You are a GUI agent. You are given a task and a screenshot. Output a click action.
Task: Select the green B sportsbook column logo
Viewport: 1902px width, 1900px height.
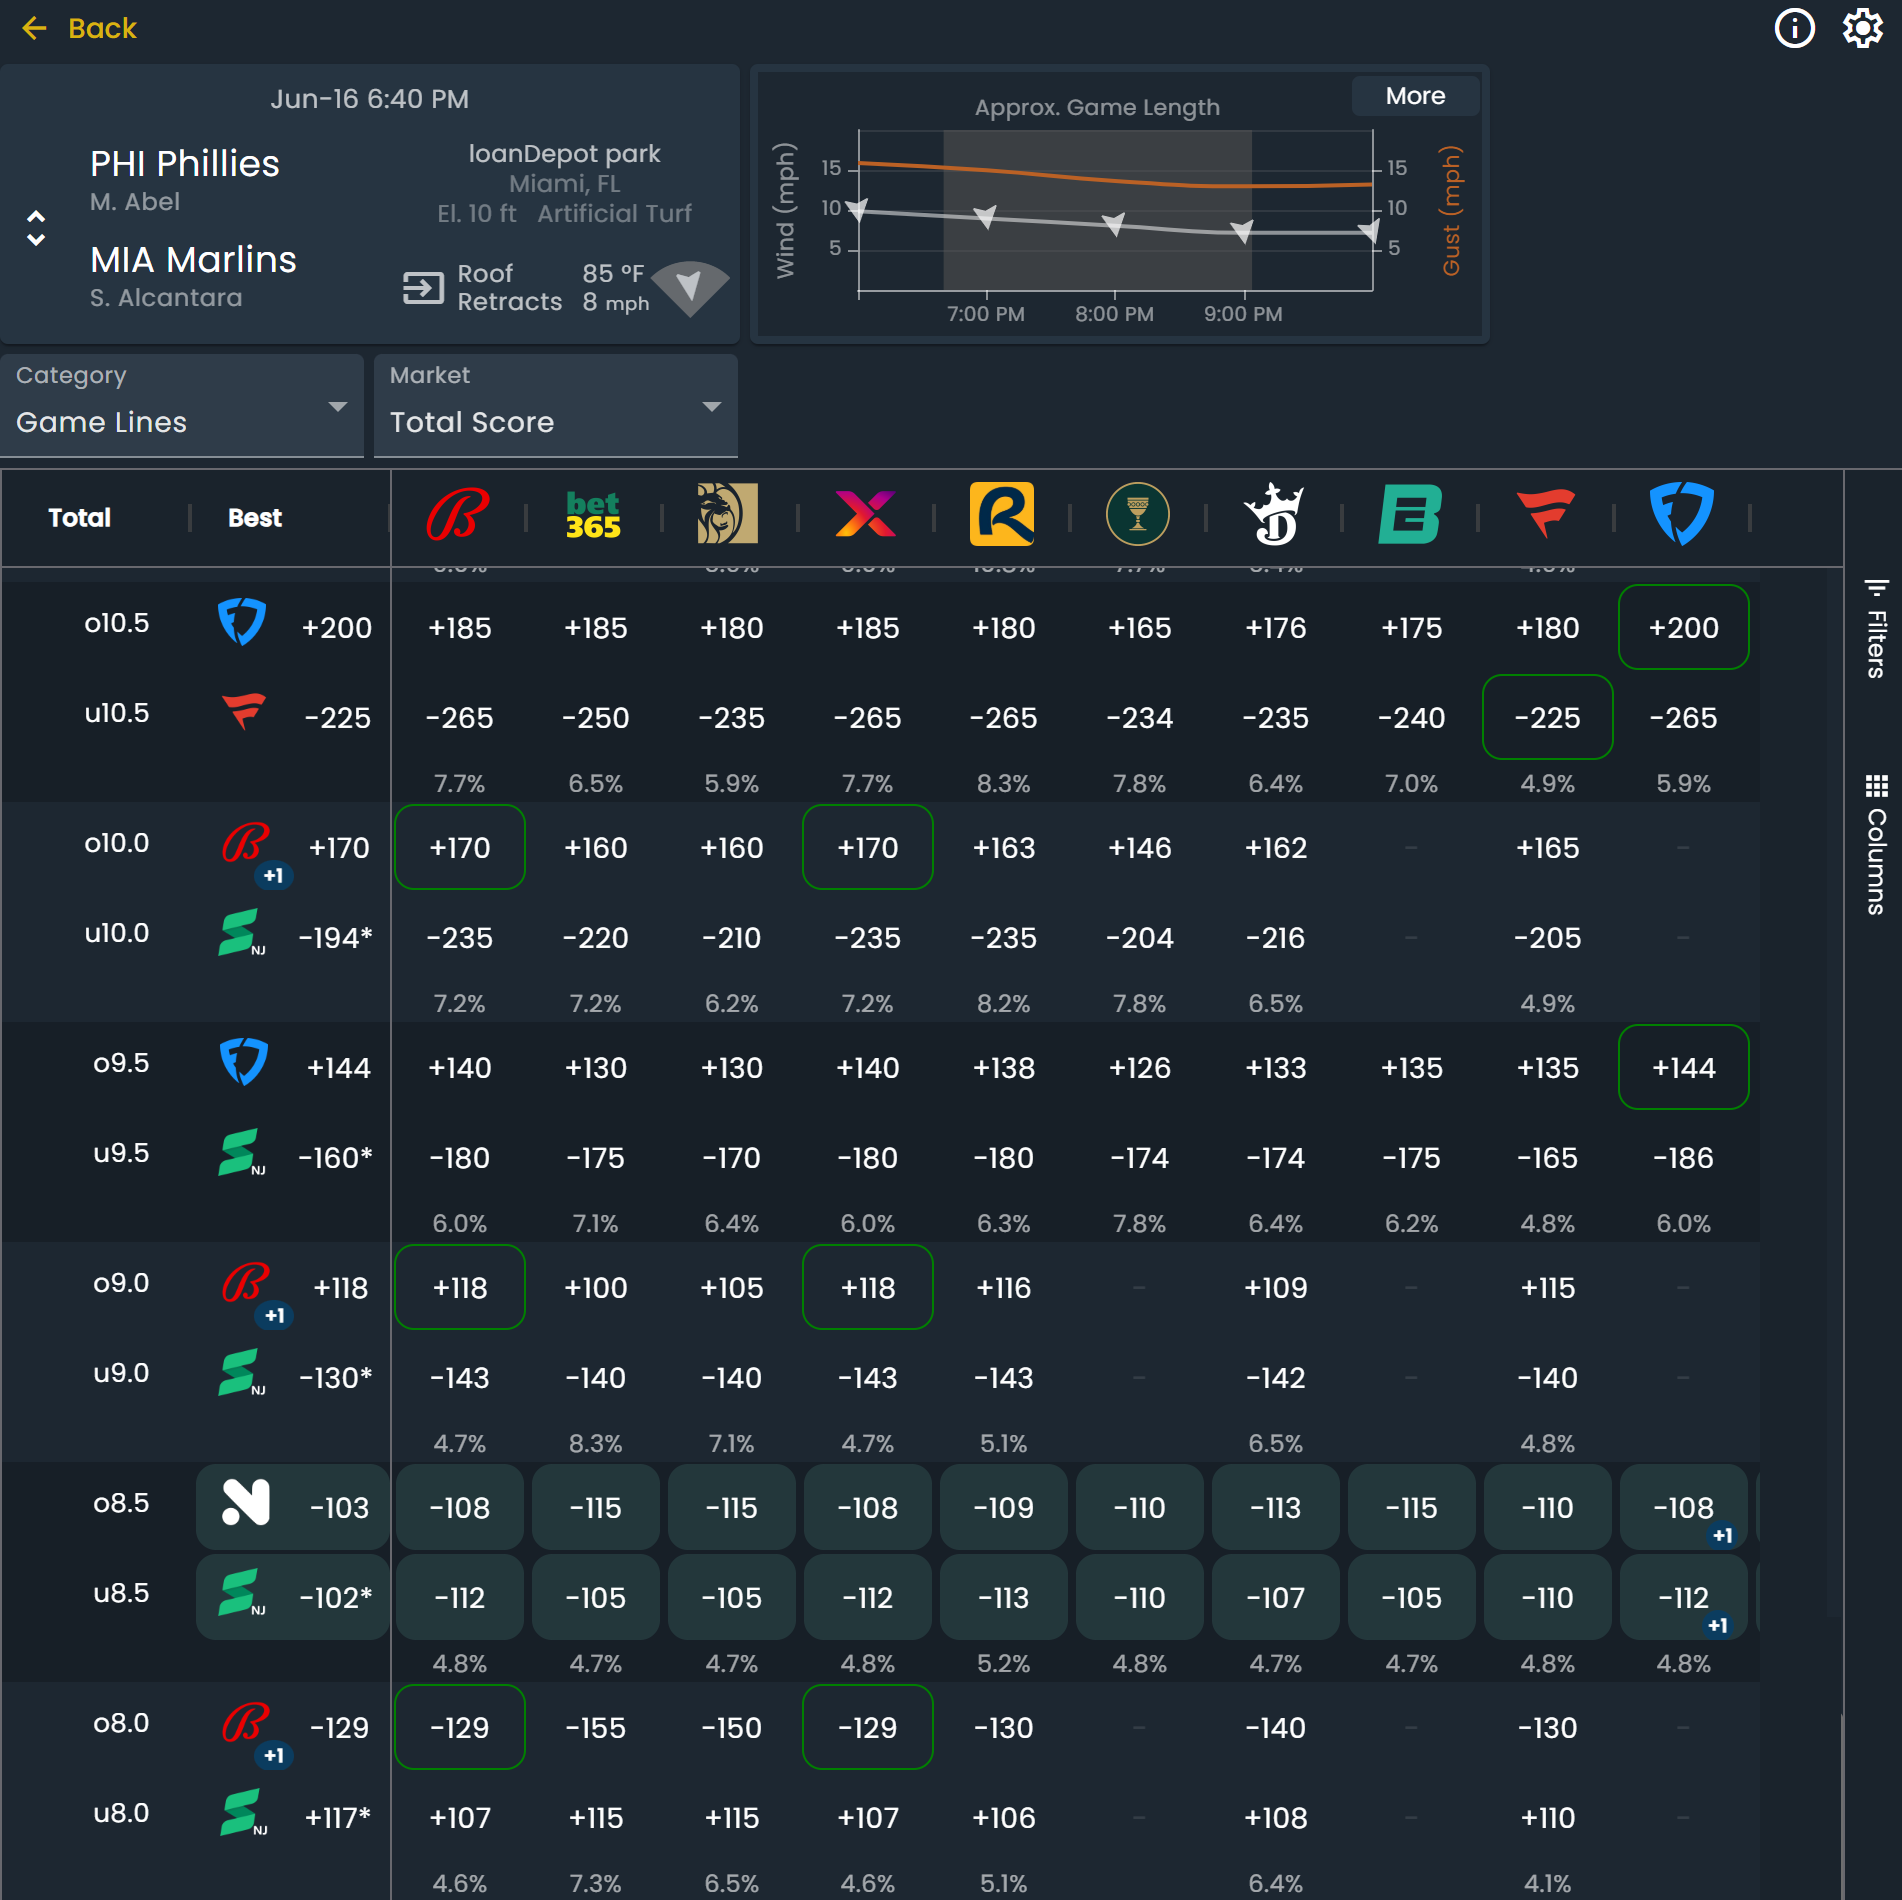pyautogui.click(x=1410, y=514)
